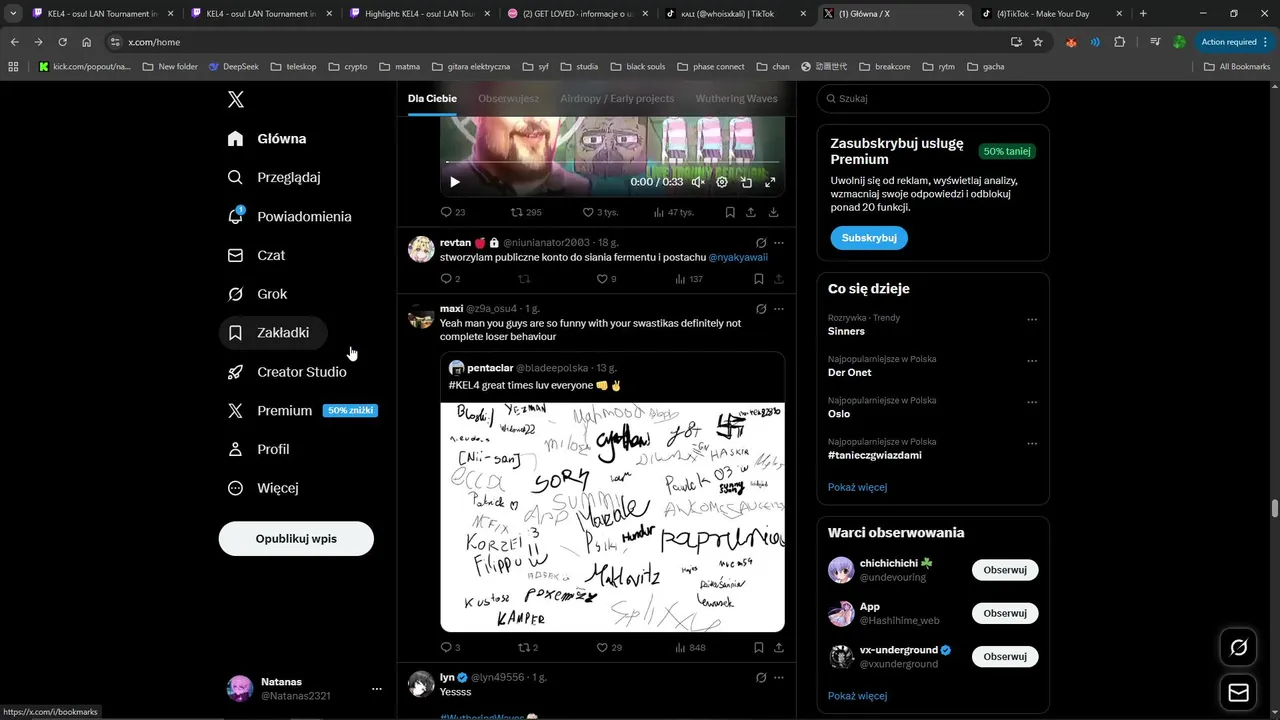Open Czat messages in sidebar
This screenshot has height=720, width=1280.
[257, 255]
